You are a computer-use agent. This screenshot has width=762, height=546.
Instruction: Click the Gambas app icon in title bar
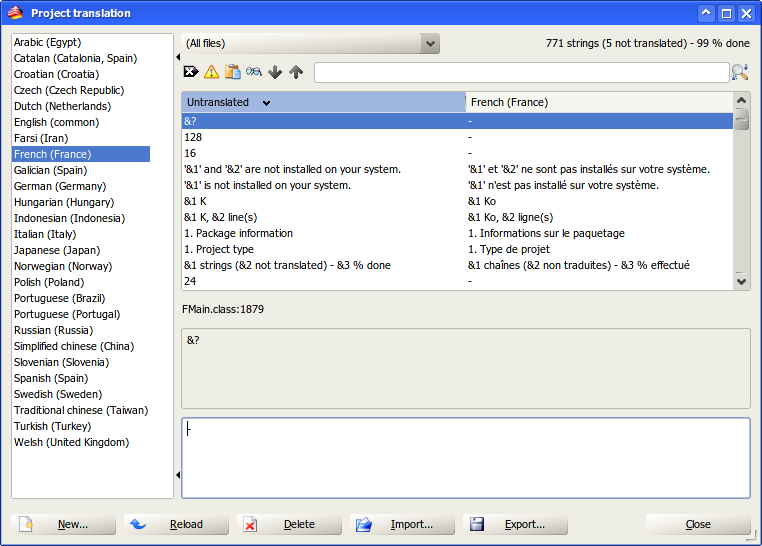click(15, 13)
